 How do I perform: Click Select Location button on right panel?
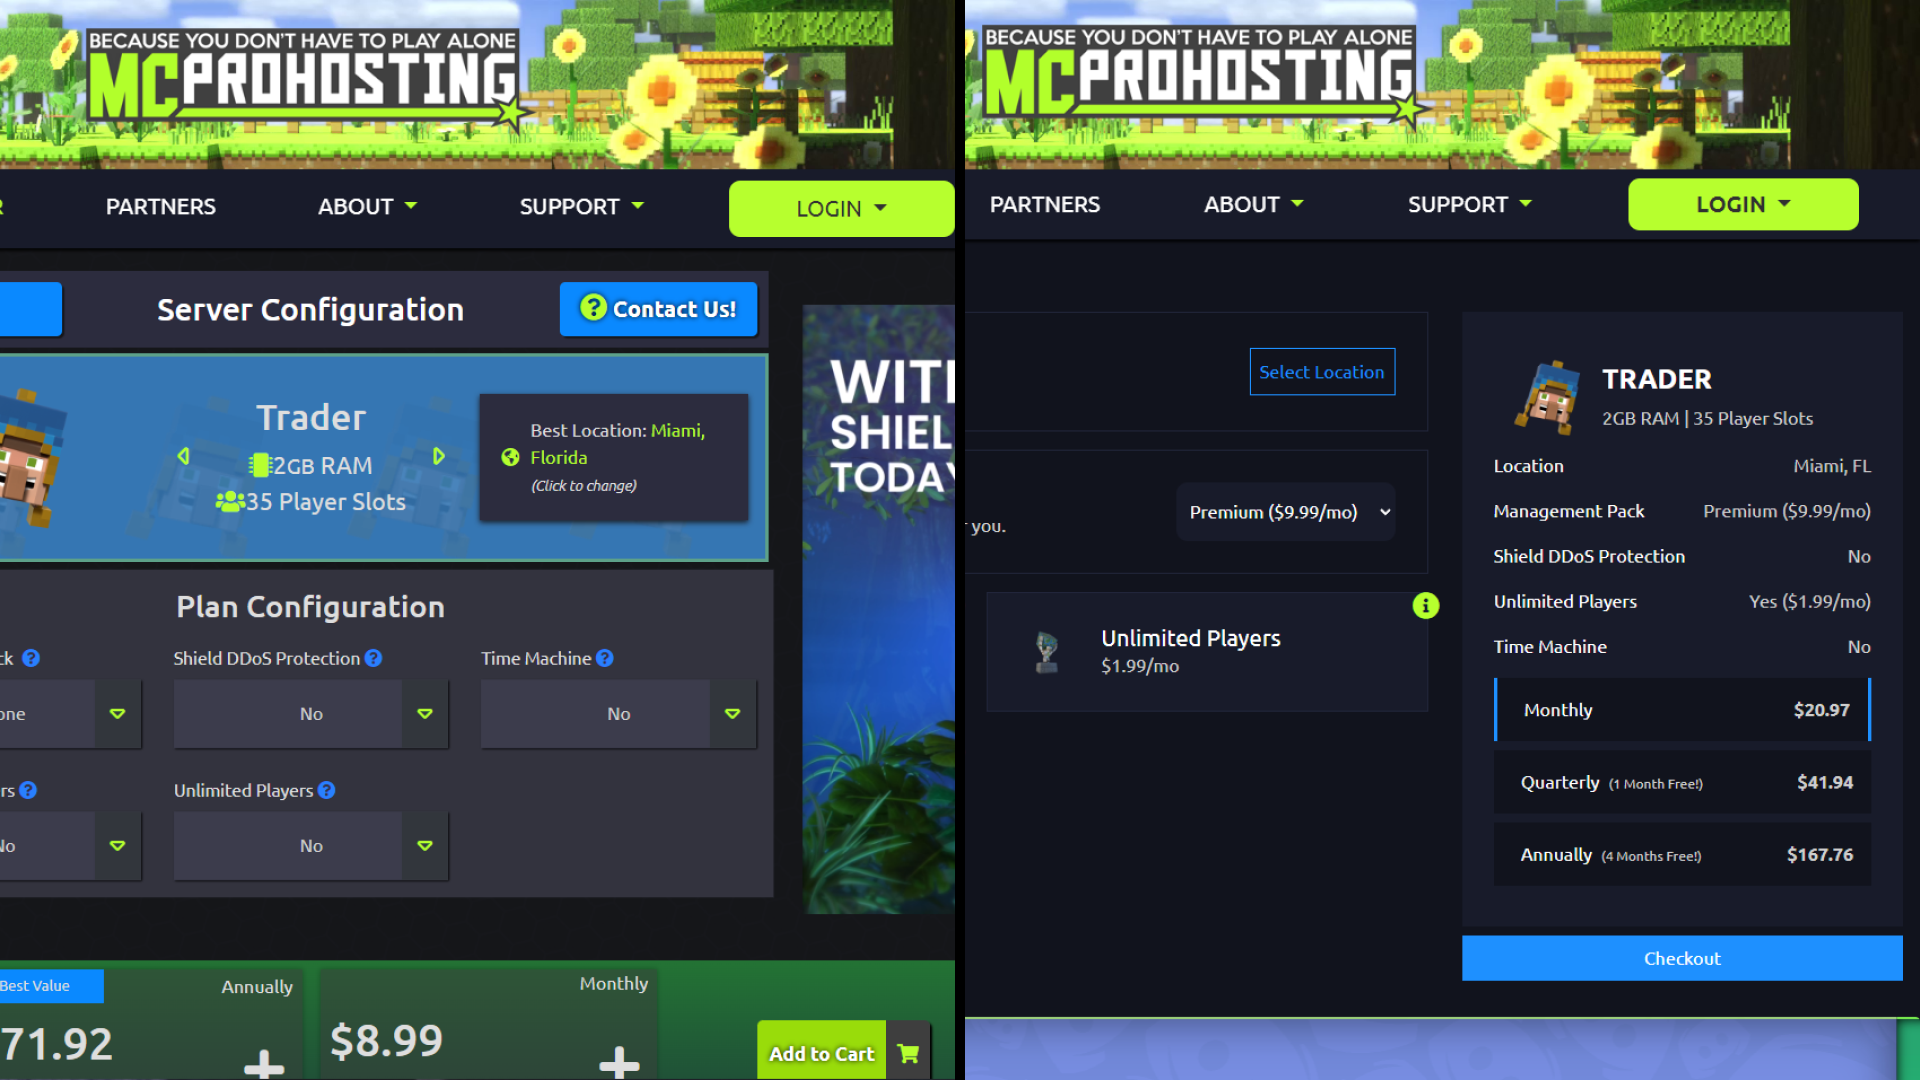(1321, 372)
